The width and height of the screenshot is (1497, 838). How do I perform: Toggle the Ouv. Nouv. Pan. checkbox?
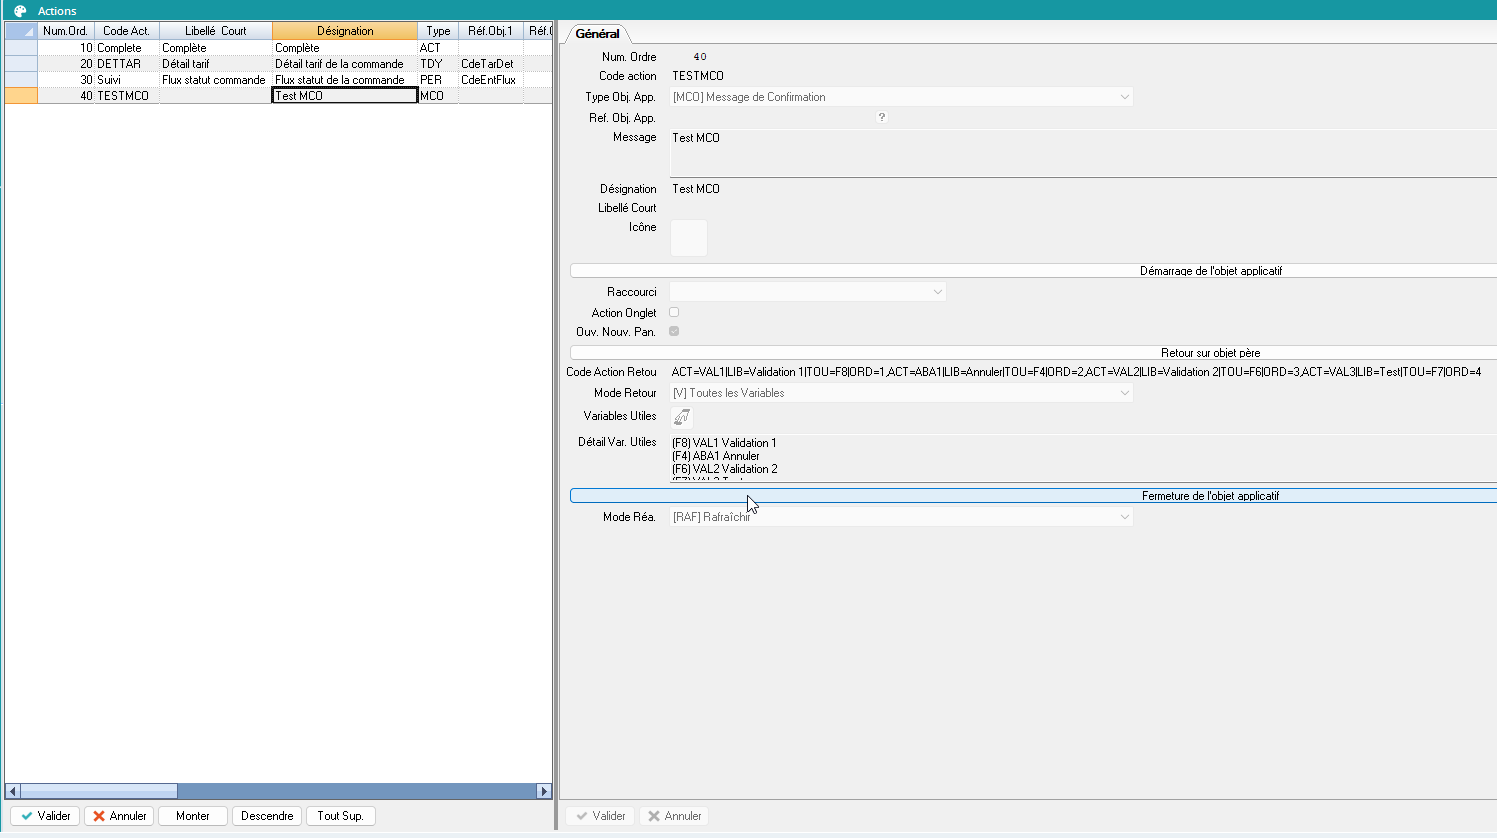pos(674,331)
